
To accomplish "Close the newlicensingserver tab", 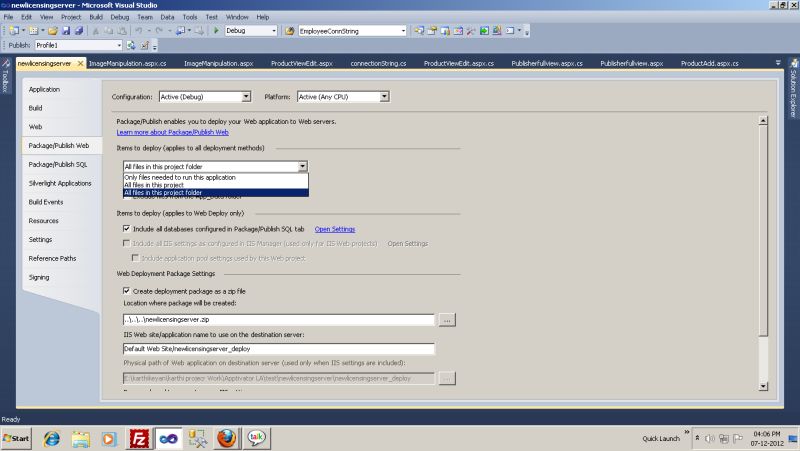I will (x=80, y=63).
